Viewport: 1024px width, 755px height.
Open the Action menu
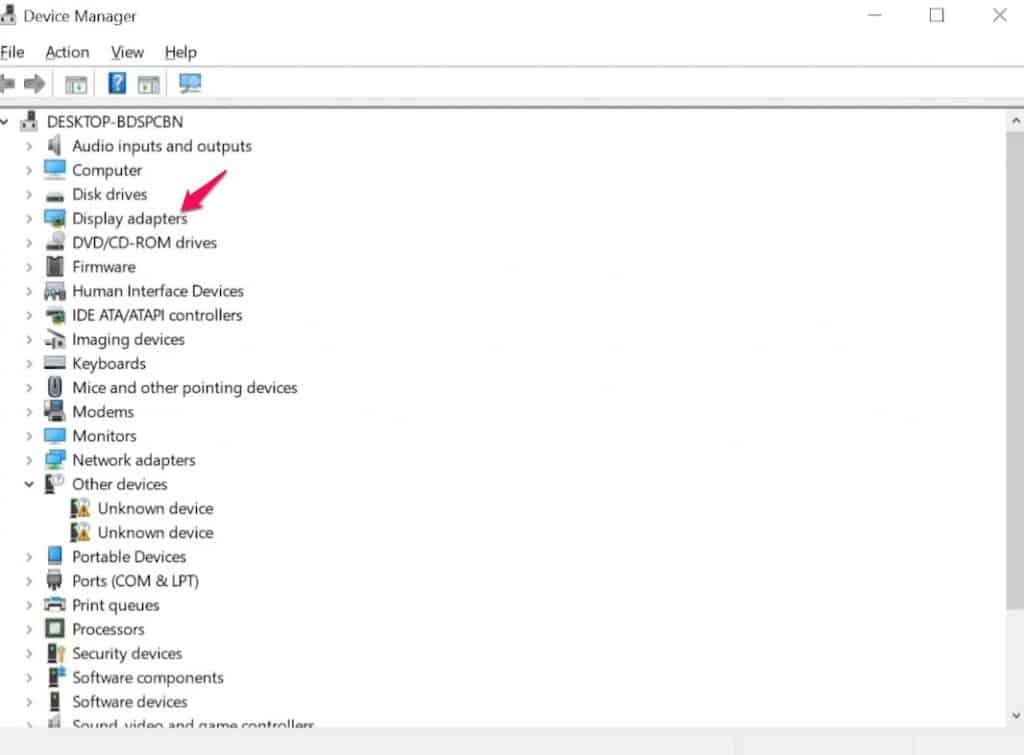tap(66, 52)
